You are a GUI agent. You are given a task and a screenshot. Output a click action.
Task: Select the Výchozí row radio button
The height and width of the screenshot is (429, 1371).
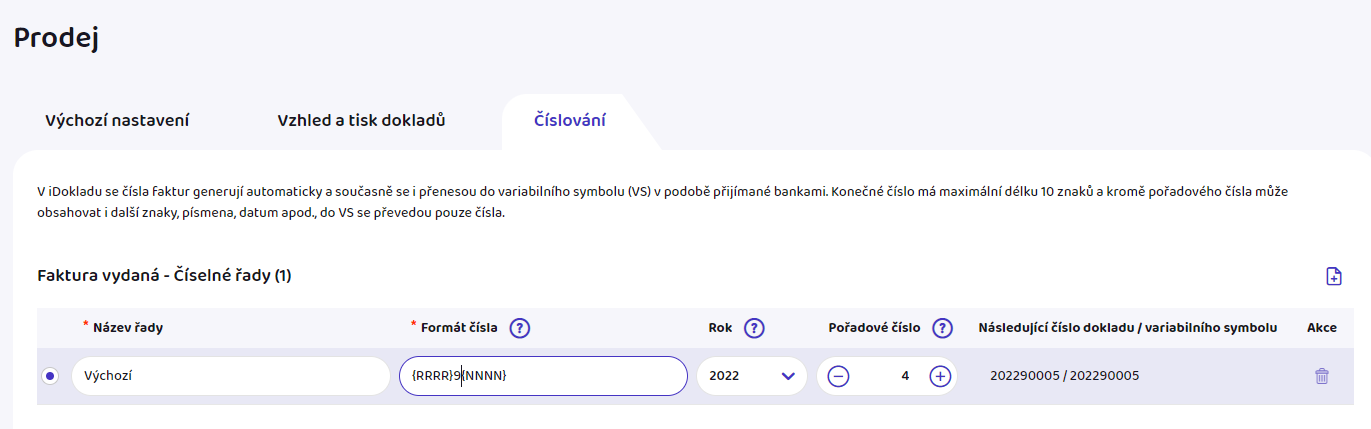point(51,376)
